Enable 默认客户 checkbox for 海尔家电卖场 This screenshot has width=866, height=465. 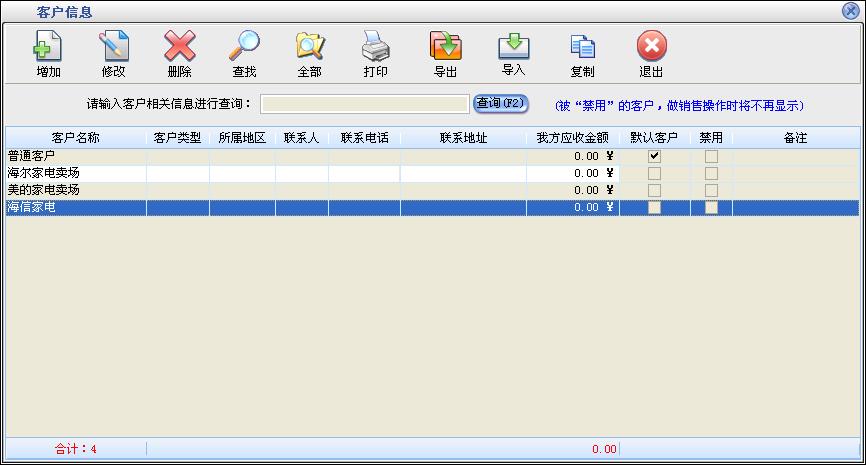coord(655,173)
